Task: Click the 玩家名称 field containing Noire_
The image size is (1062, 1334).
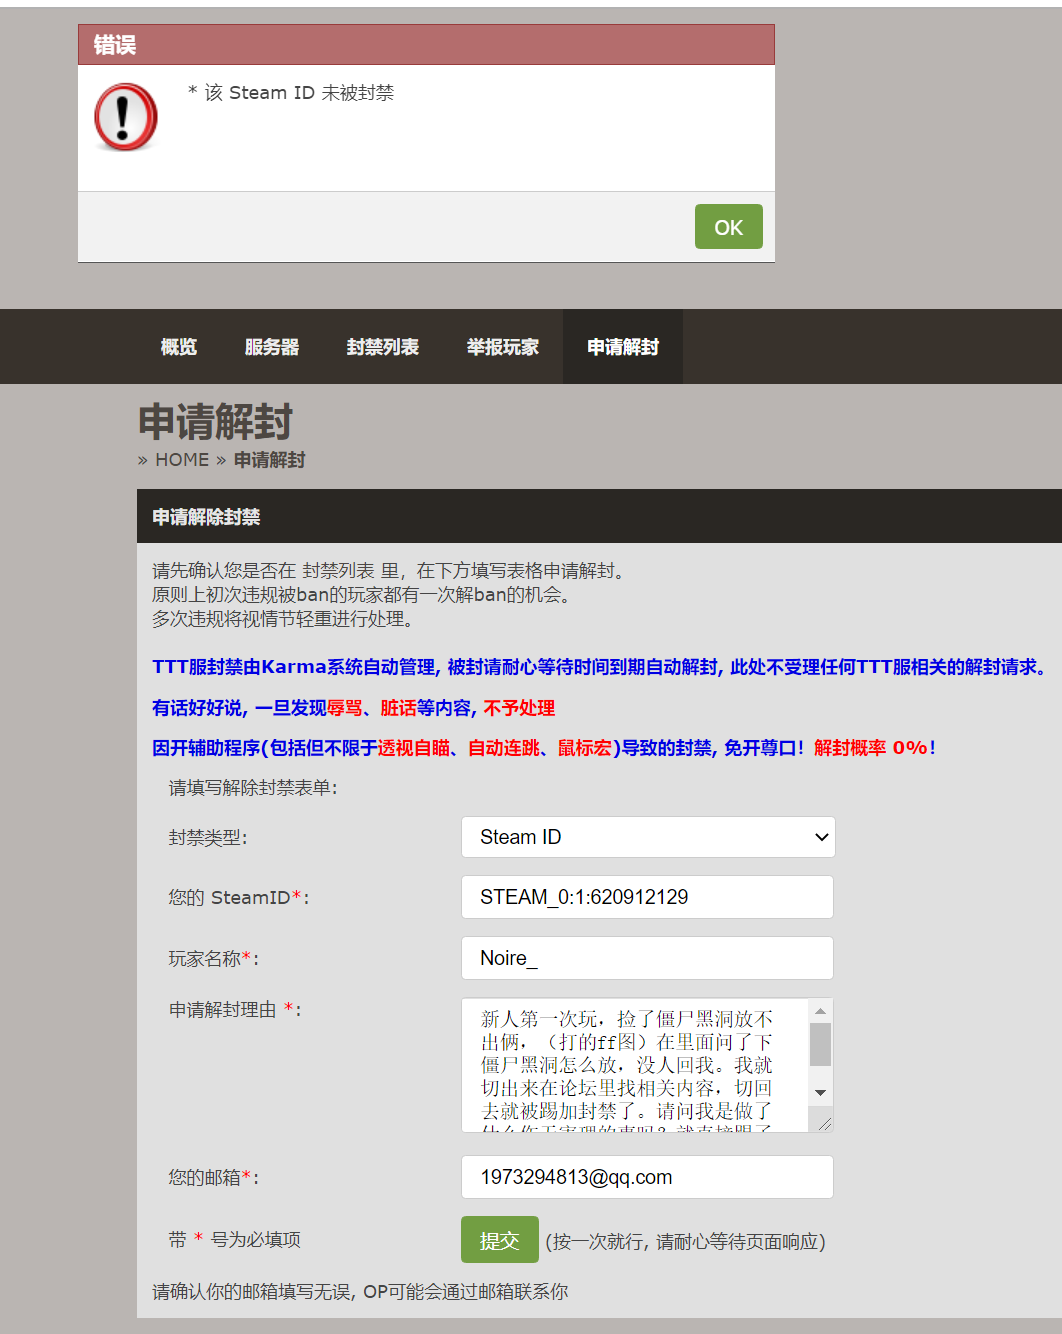Action: click(x=647, y=958)
